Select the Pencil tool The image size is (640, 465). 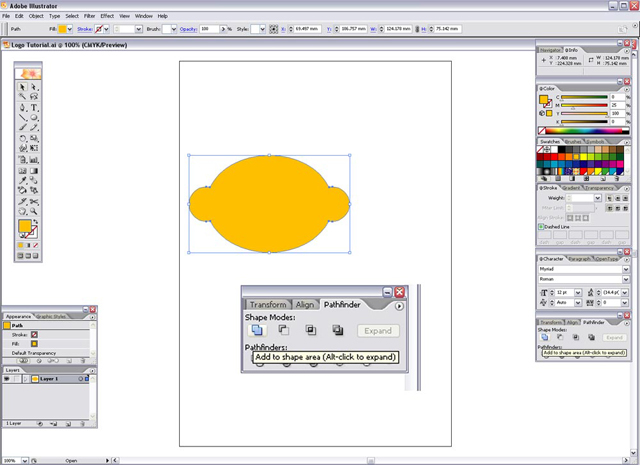tap(34, 127)
